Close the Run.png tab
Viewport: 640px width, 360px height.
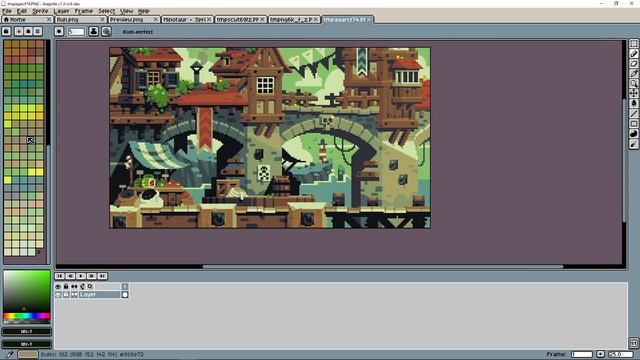coord(102,20)
